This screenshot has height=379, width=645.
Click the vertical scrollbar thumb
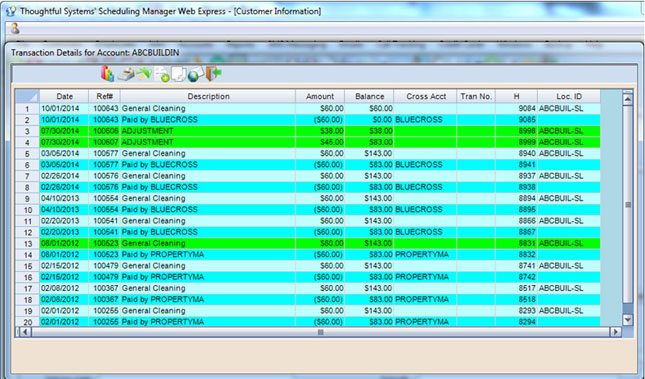[627, 205]
